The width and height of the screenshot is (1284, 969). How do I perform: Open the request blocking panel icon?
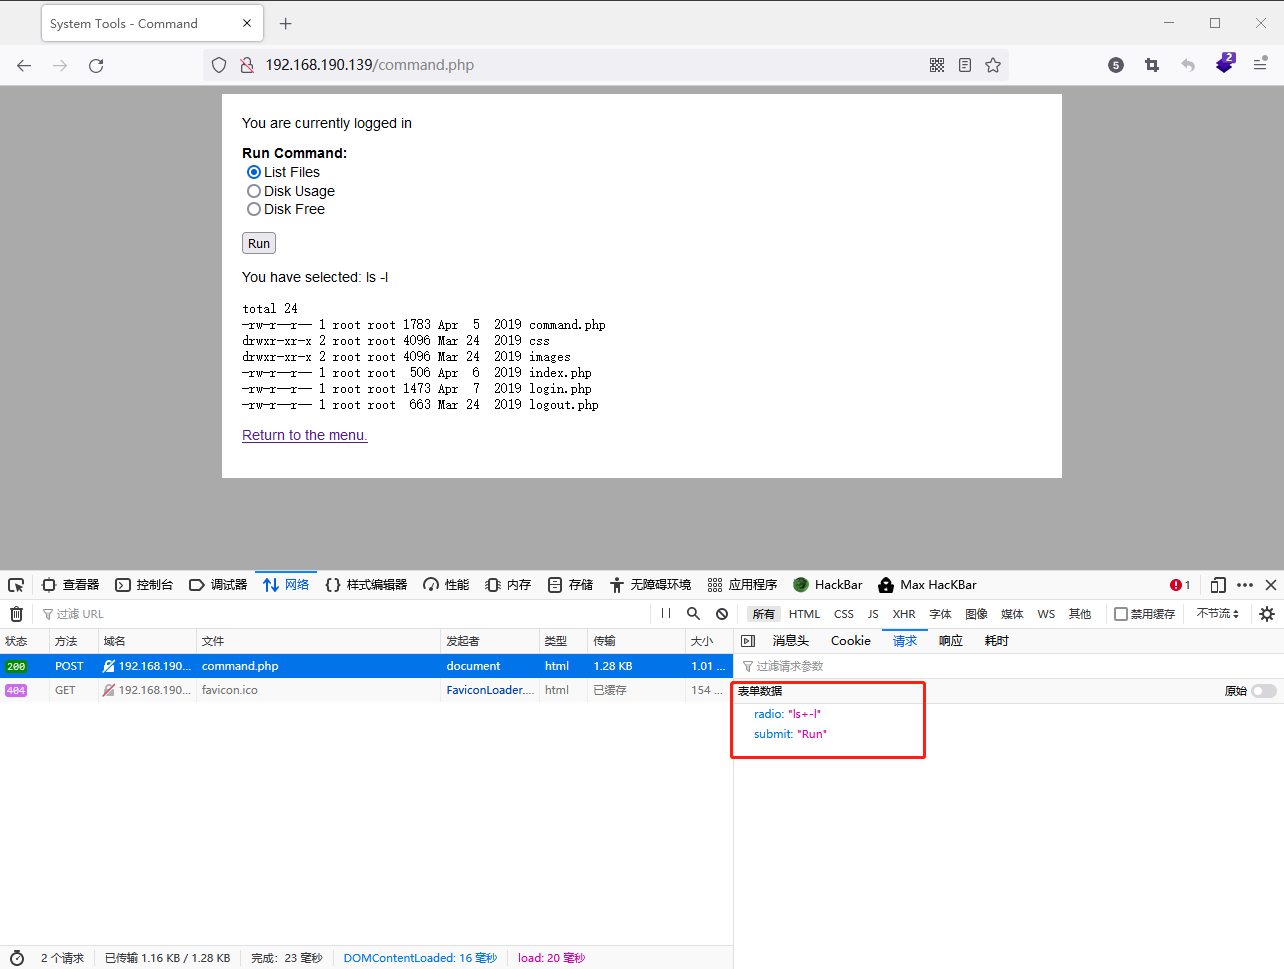coord(722,614)
